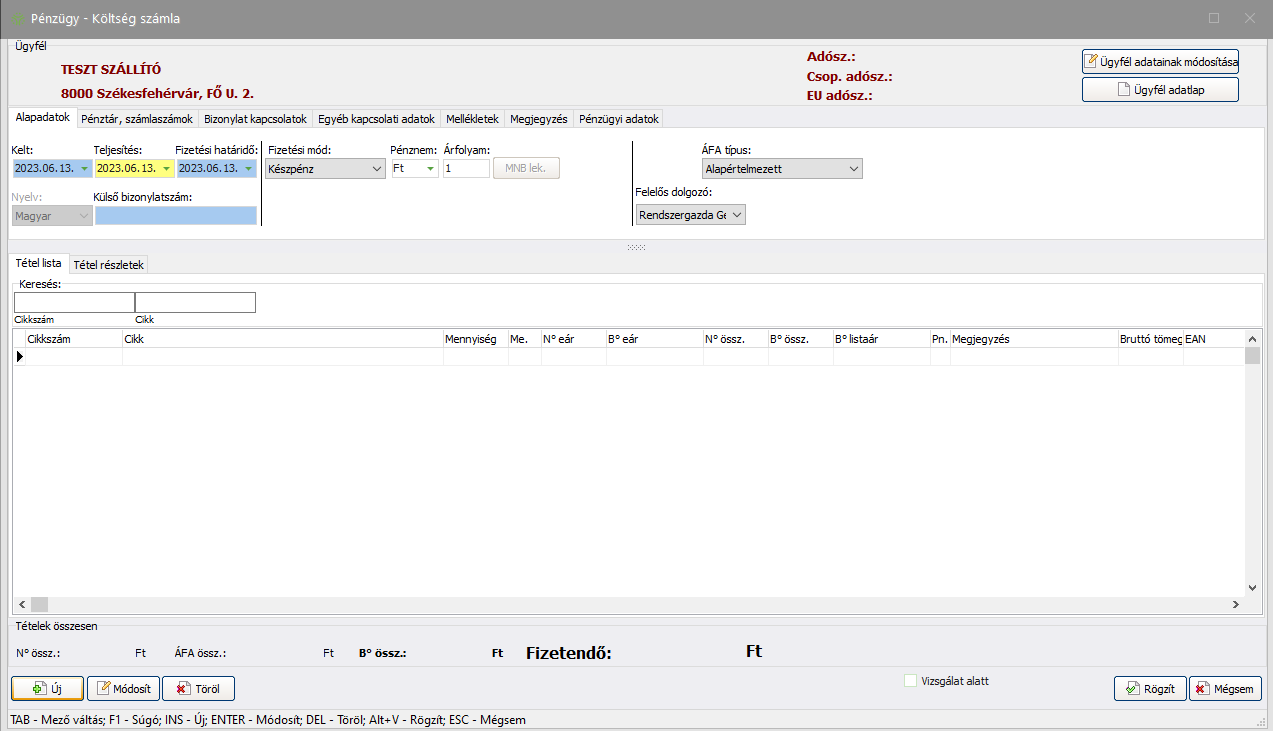Click the horizontal scrollbar right arrow
Image resolution: width=1273 pixels, height=731 pixels.
tap(1236, 604)
